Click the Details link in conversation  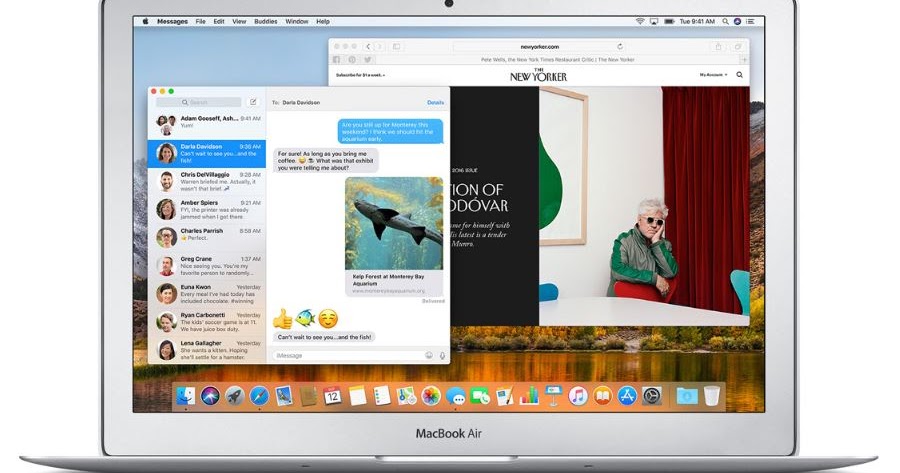tap(436, 102)
